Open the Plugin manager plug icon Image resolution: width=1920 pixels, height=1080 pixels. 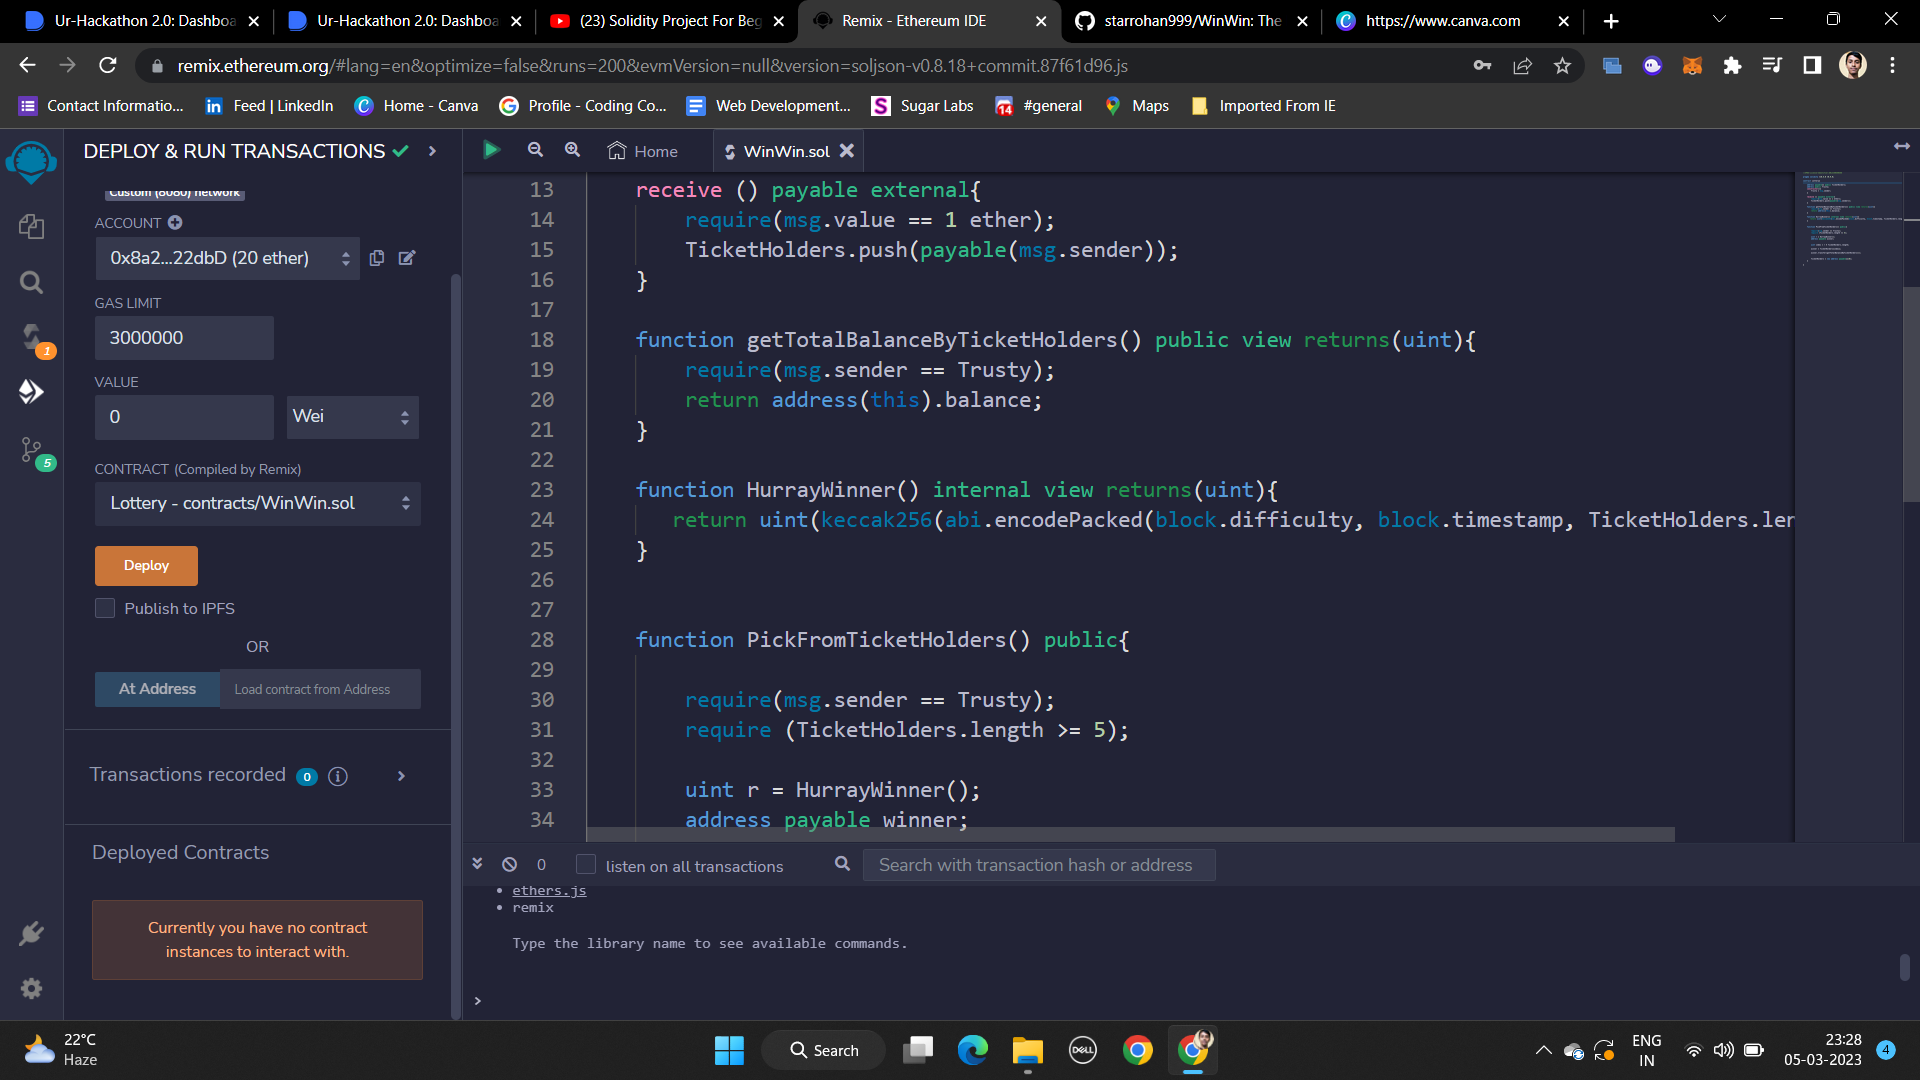[31, 933]
